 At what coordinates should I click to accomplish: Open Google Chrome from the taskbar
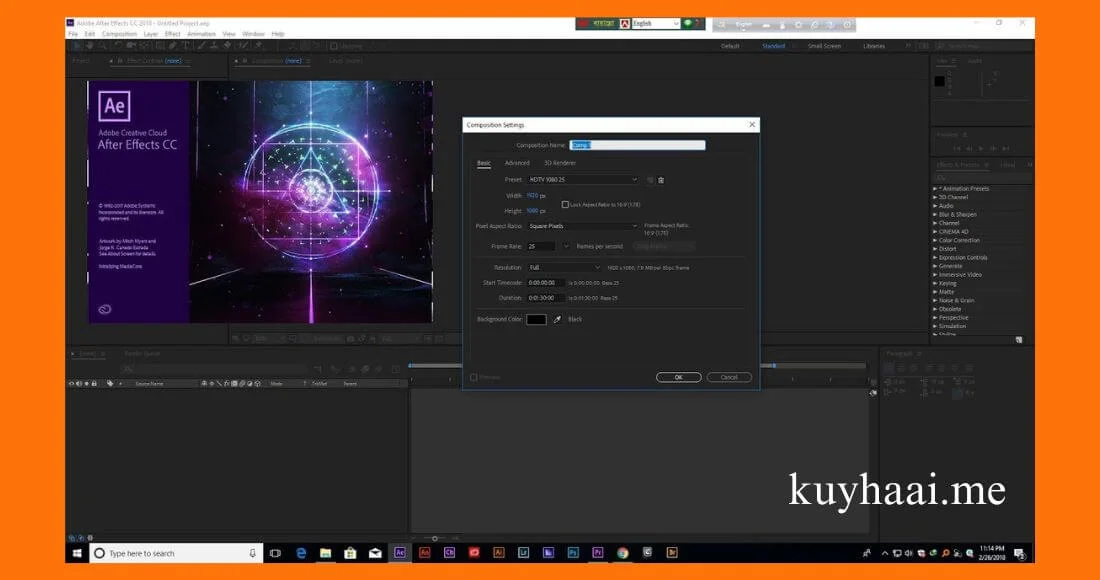(622, 553)
